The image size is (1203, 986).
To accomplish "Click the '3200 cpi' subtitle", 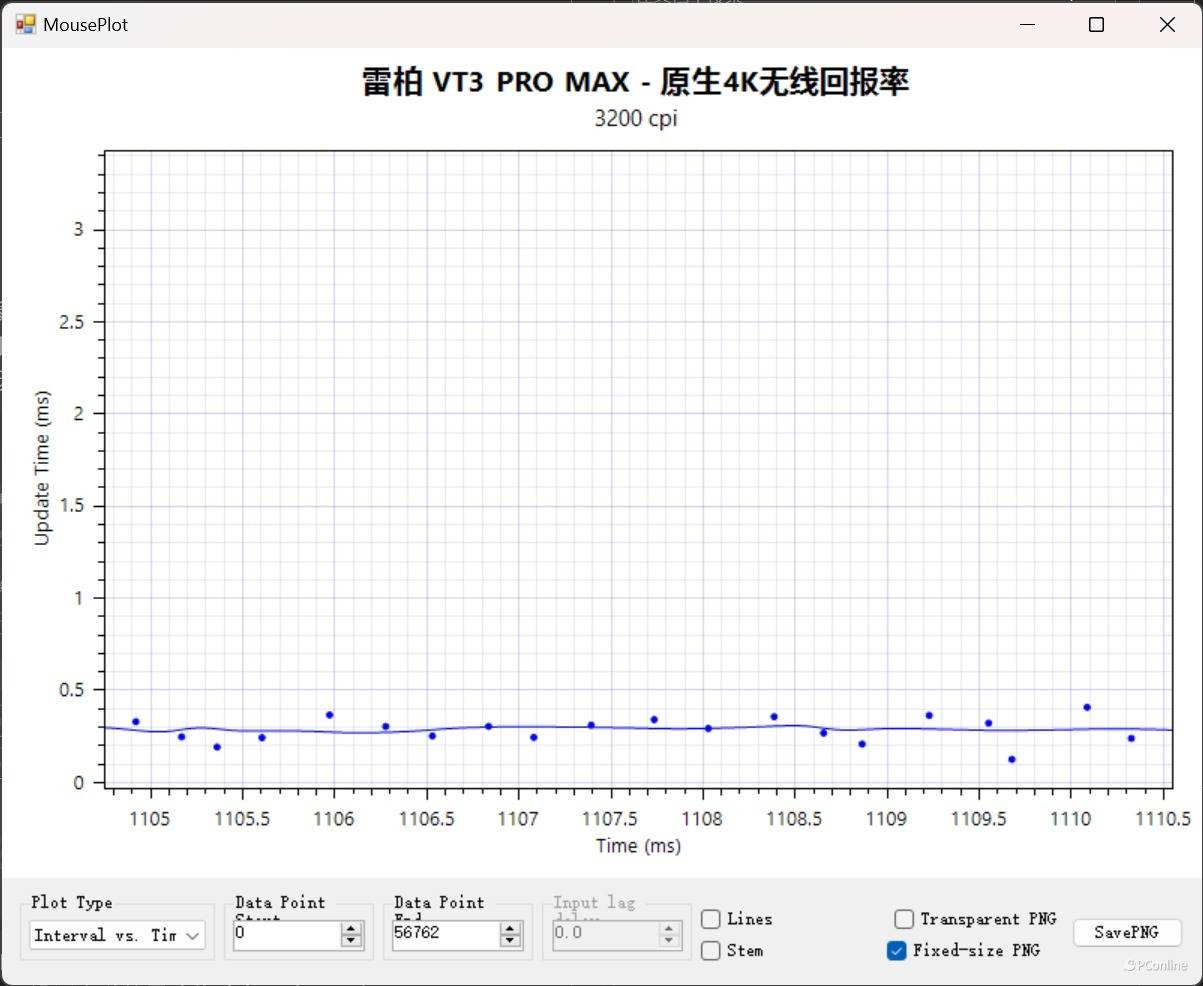I will coord(636,118).
